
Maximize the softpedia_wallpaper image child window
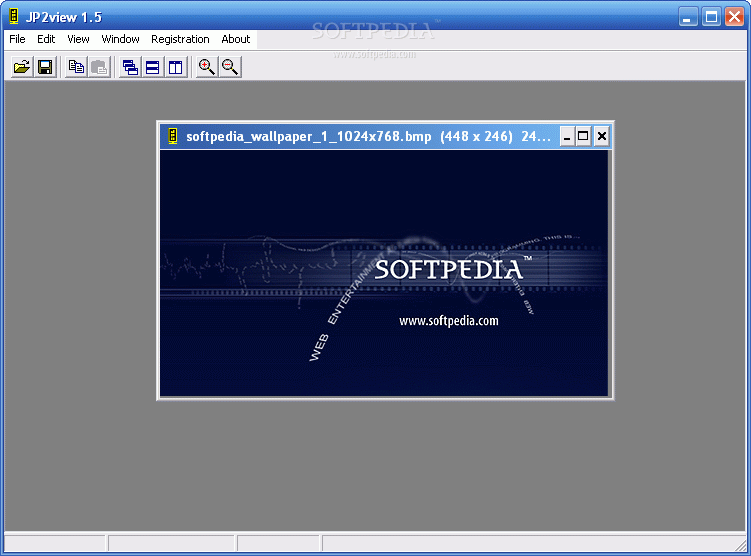coord(583,136)
